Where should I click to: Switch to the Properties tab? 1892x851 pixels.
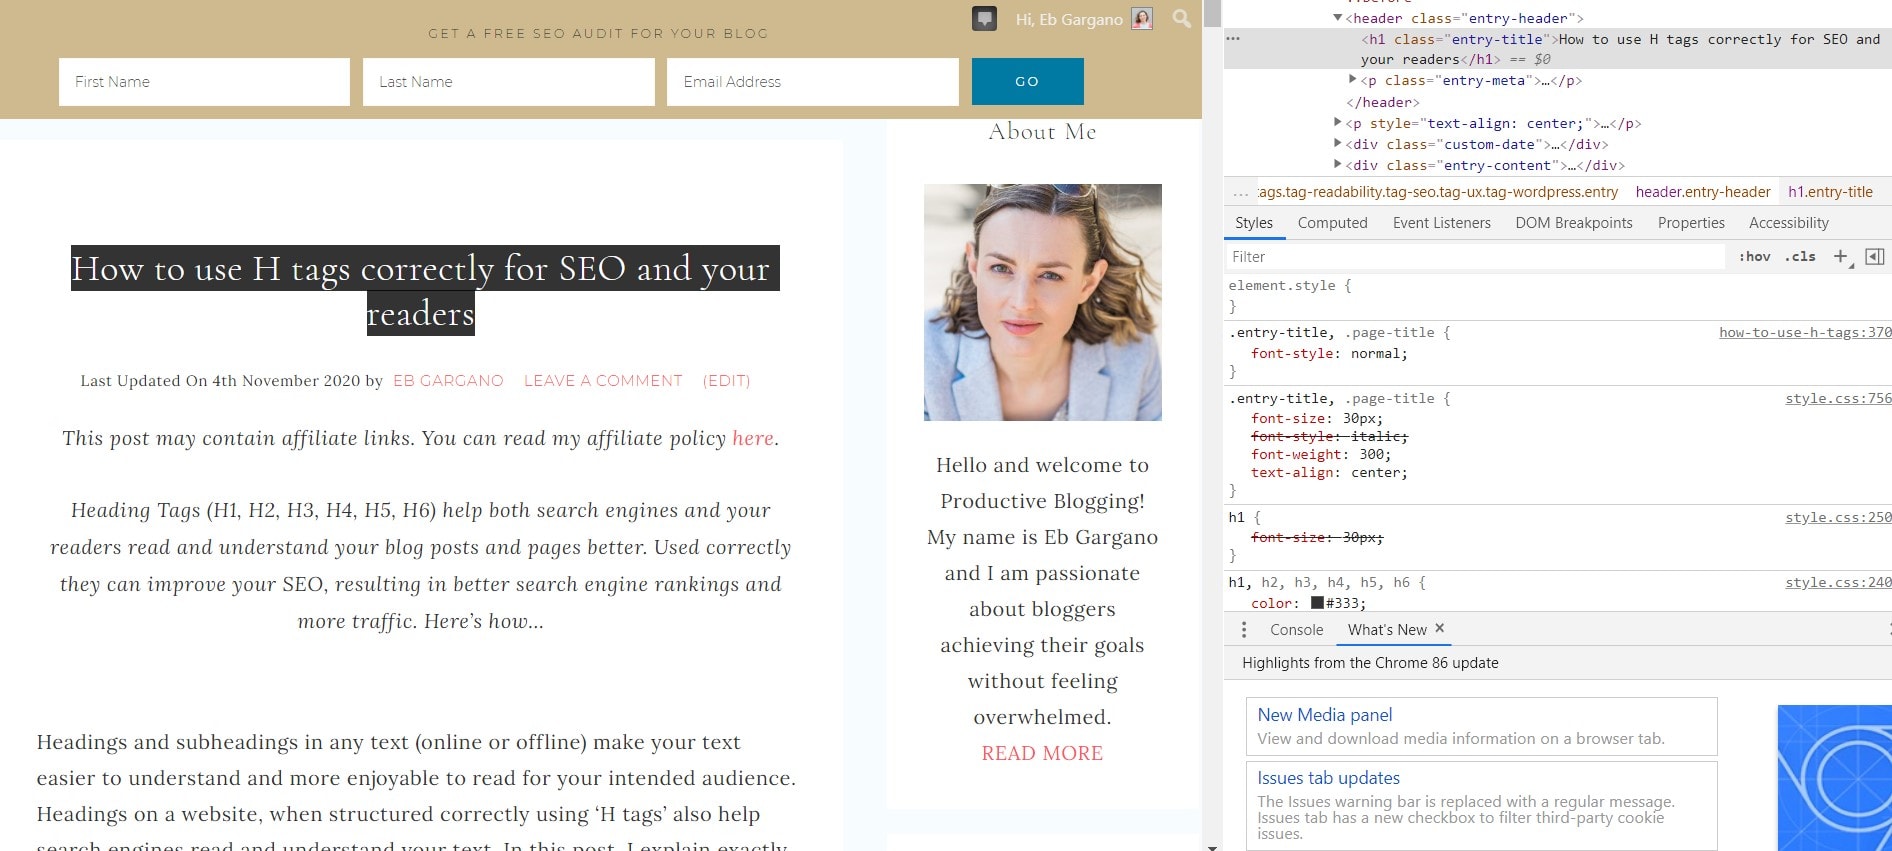[x=1690, y=223]
